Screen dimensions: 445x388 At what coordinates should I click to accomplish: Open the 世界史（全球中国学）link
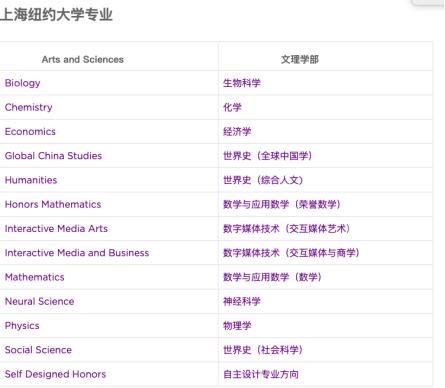pyautogui.click(x=268, y=156)
